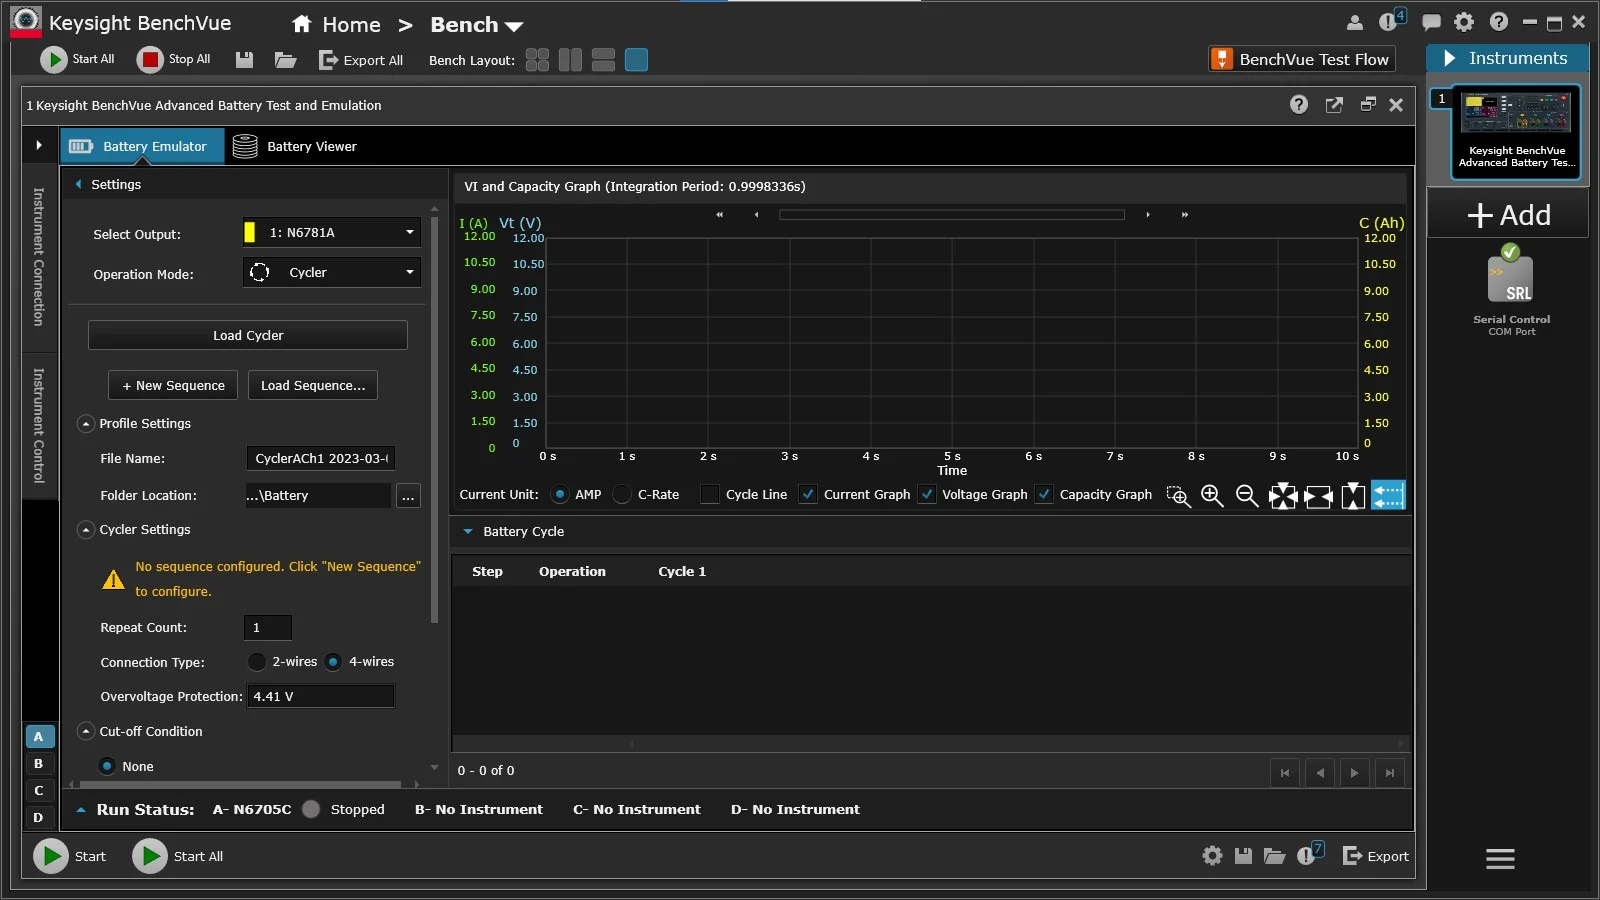This screenshot has width=1600, height=900.
Task: Click the graph zoom out icon
Action: (x=1247, y=495)
